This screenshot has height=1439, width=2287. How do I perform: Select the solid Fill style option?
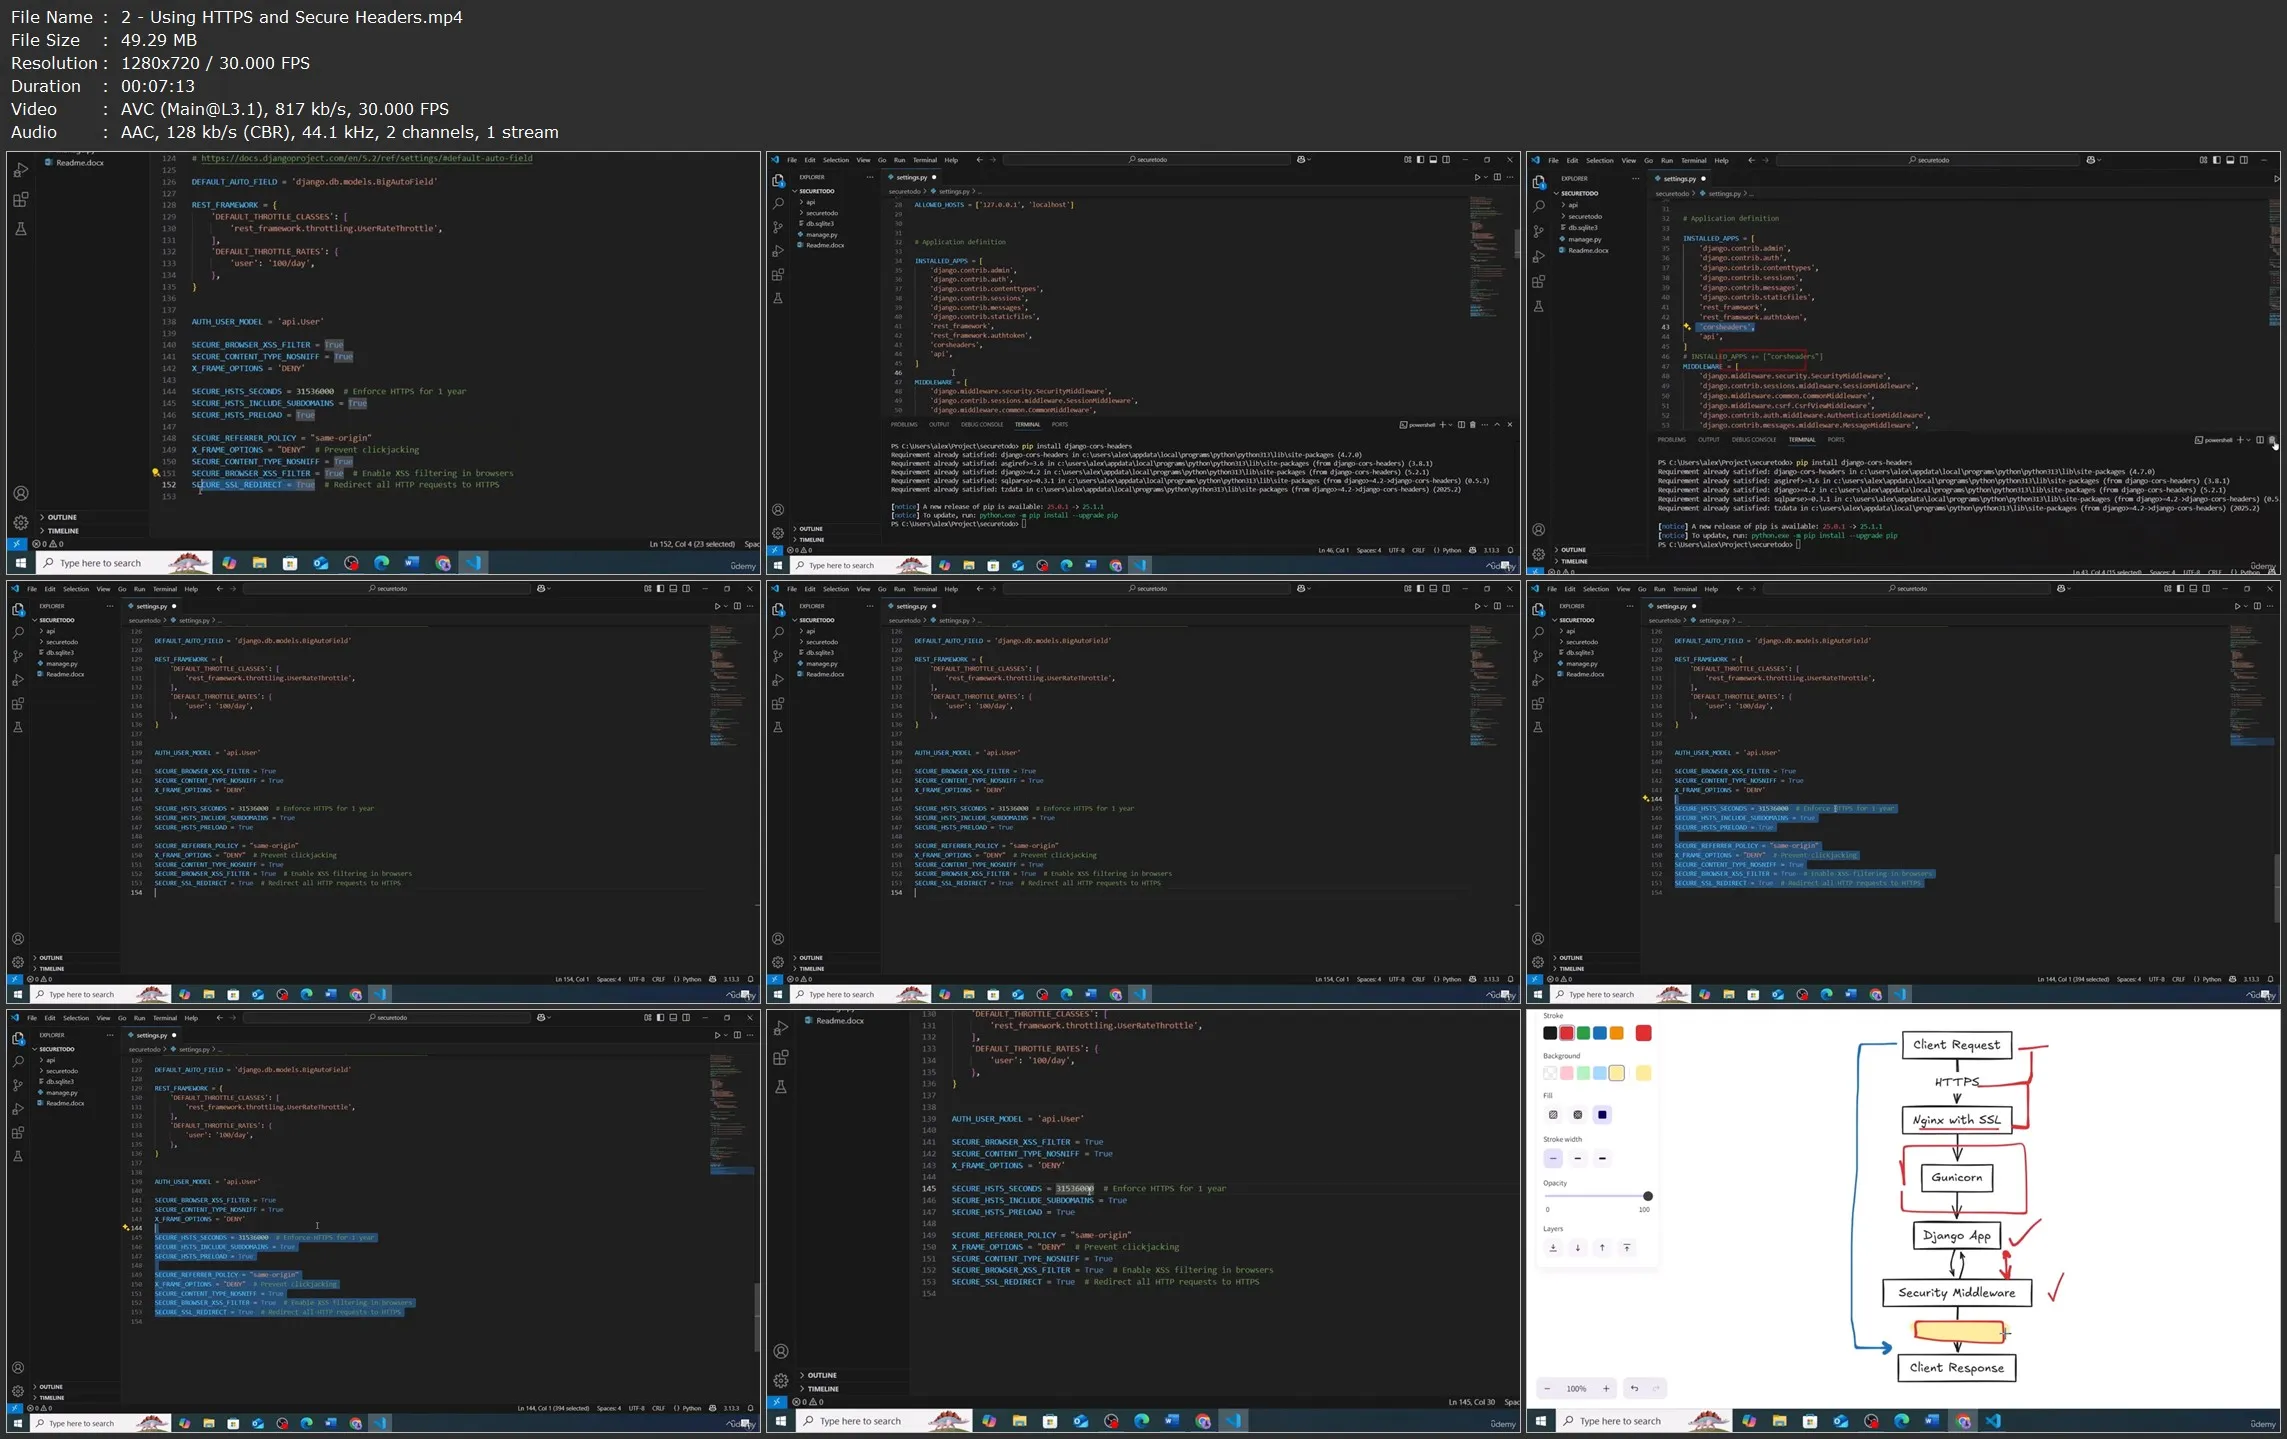[x=1602, y=1114]
